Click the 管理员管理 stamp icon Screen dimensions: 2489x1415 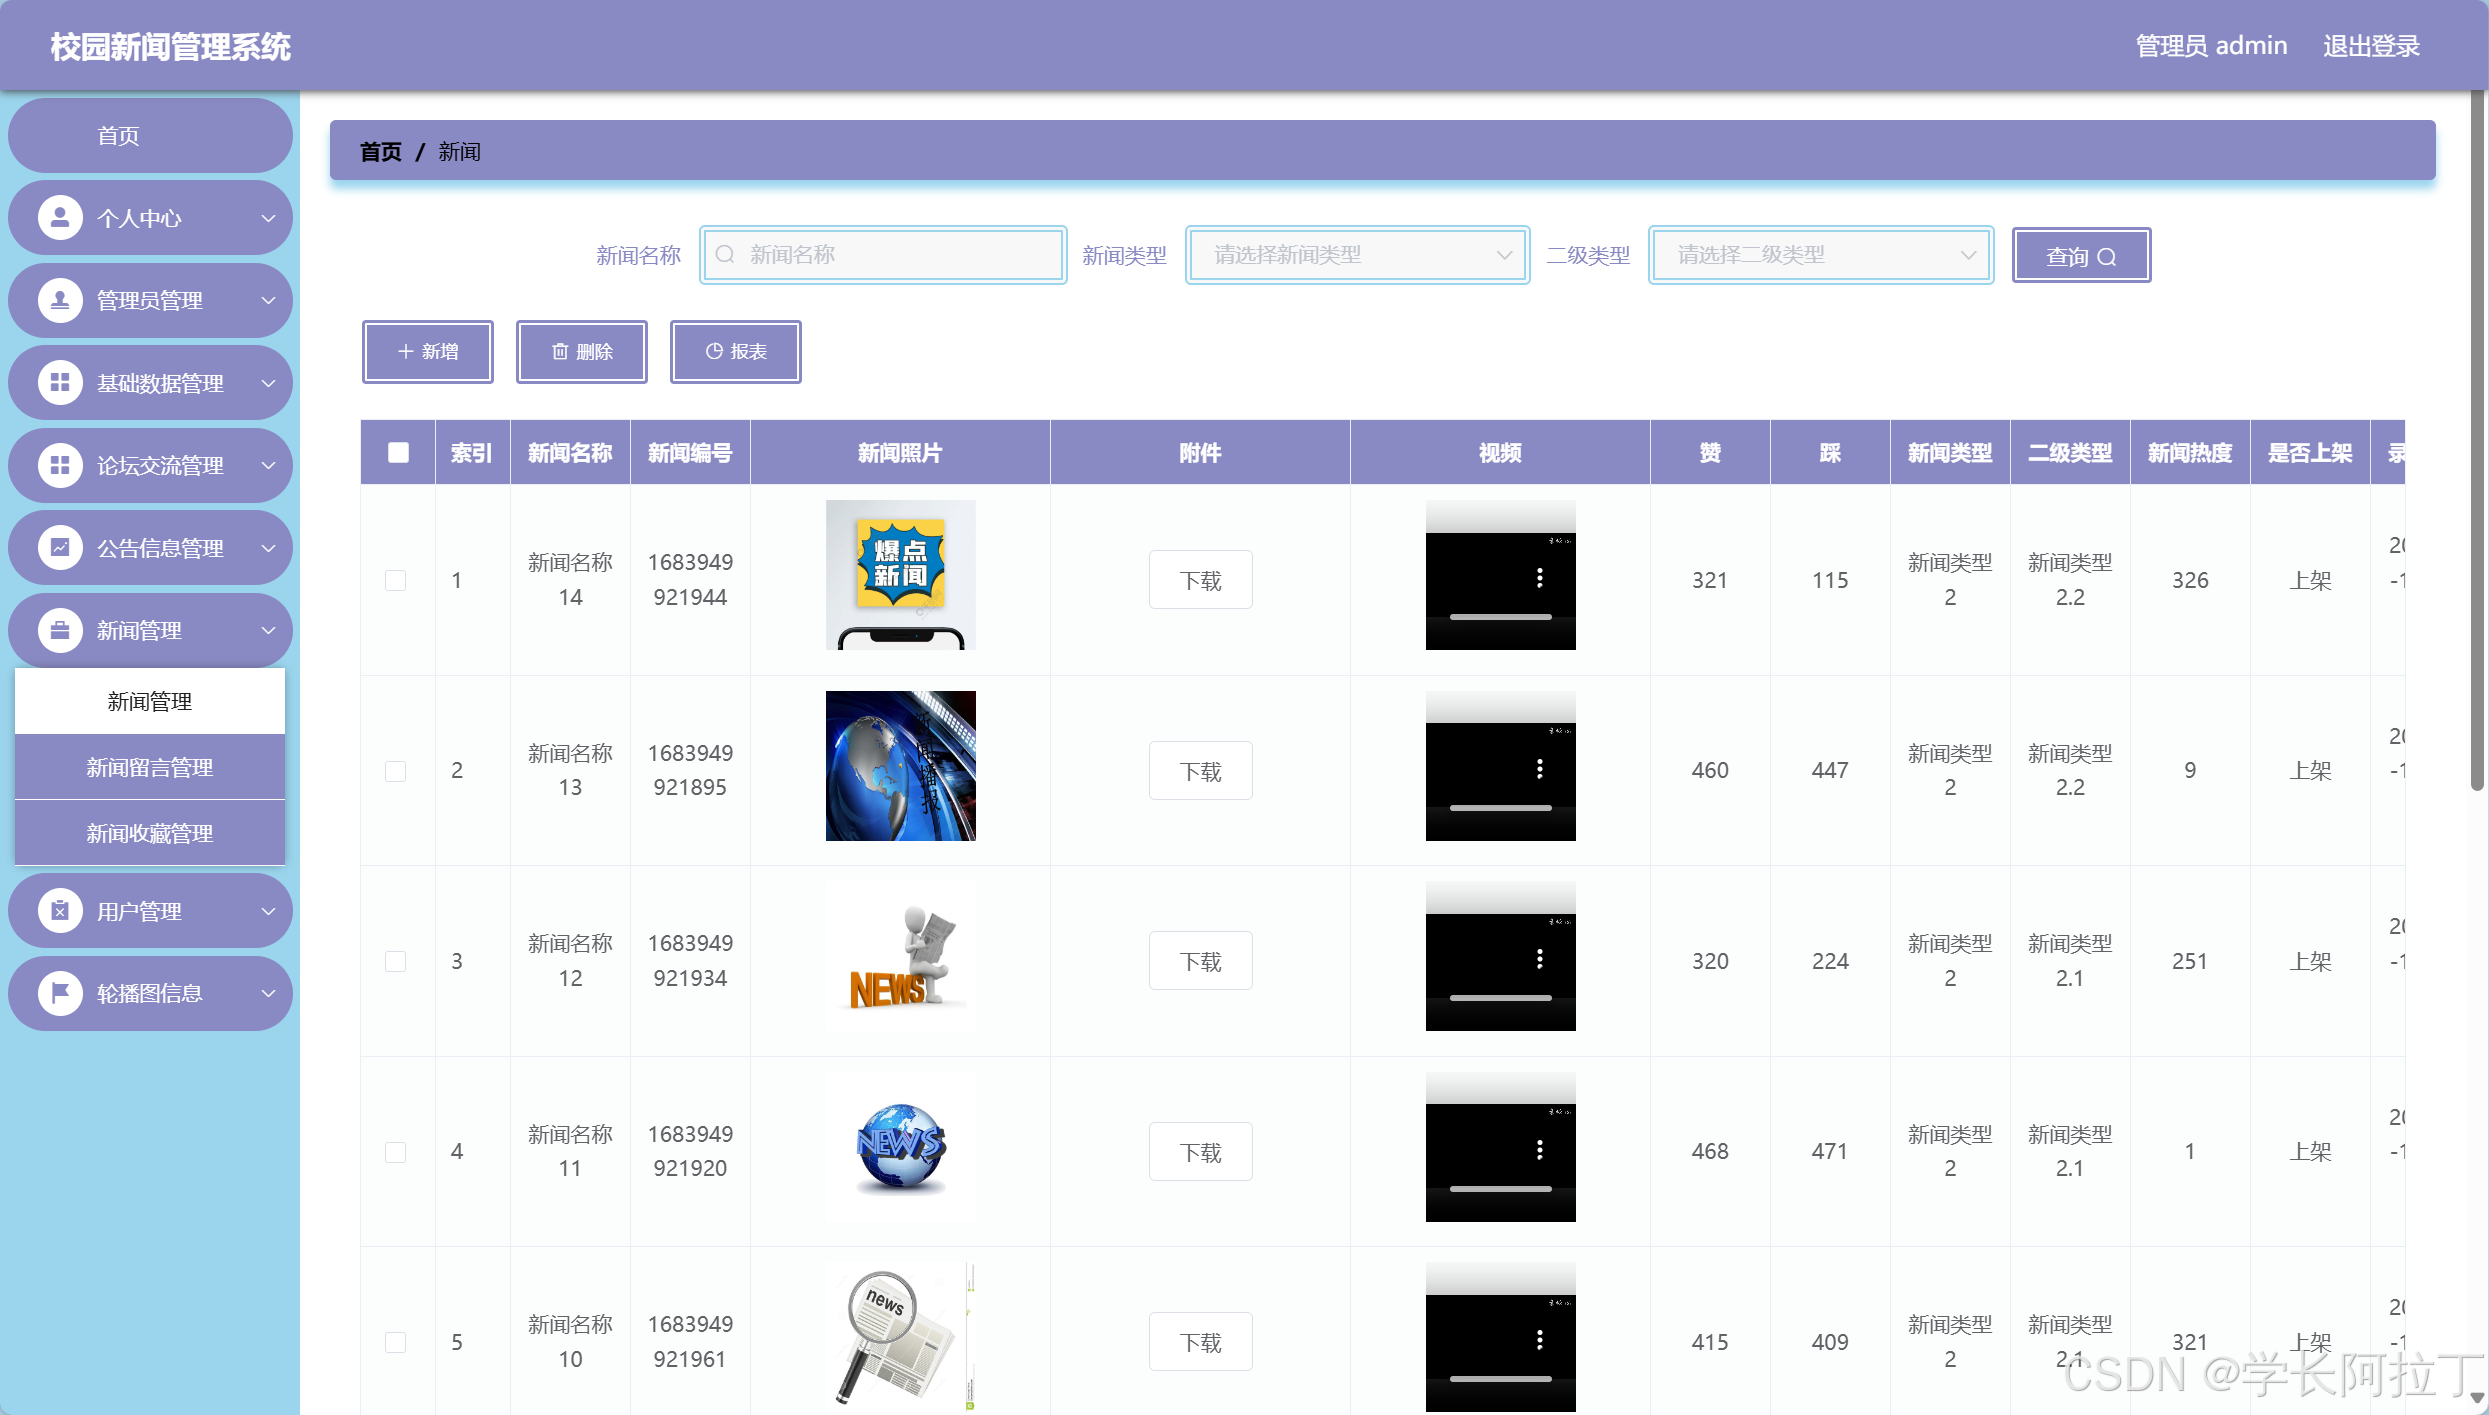coord(60,300)
